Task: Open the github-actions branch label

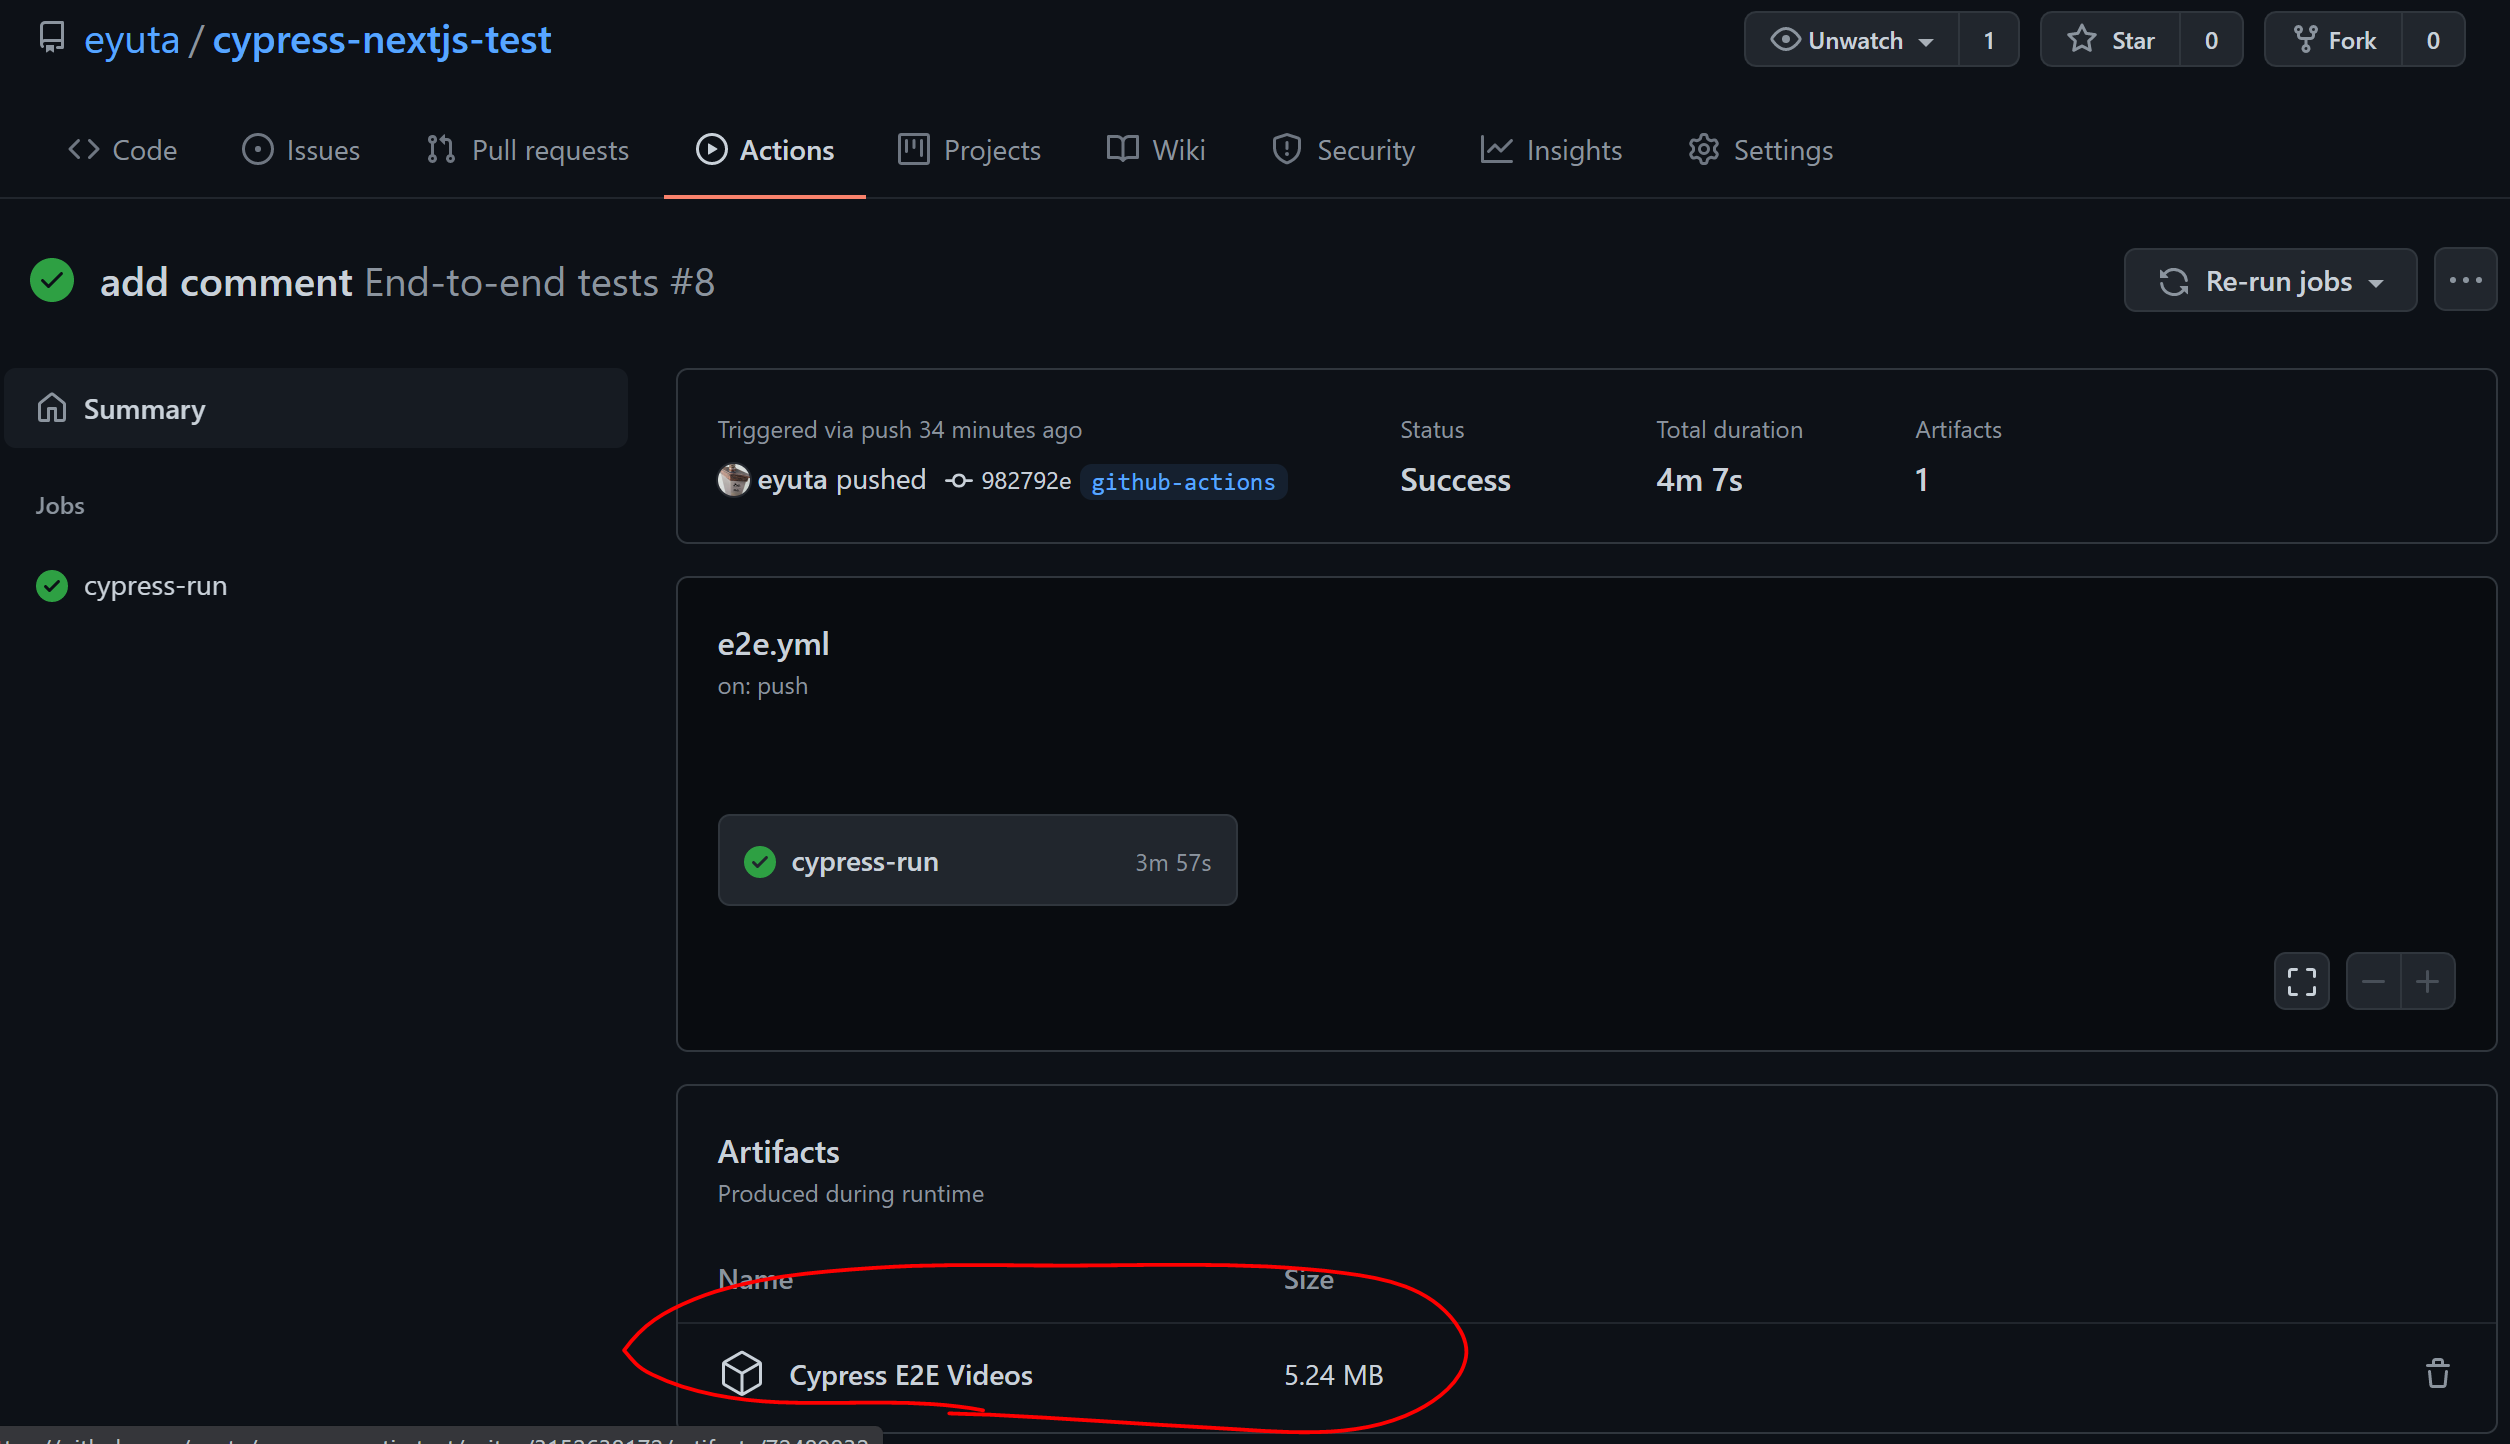Action: pos(1183,482)
